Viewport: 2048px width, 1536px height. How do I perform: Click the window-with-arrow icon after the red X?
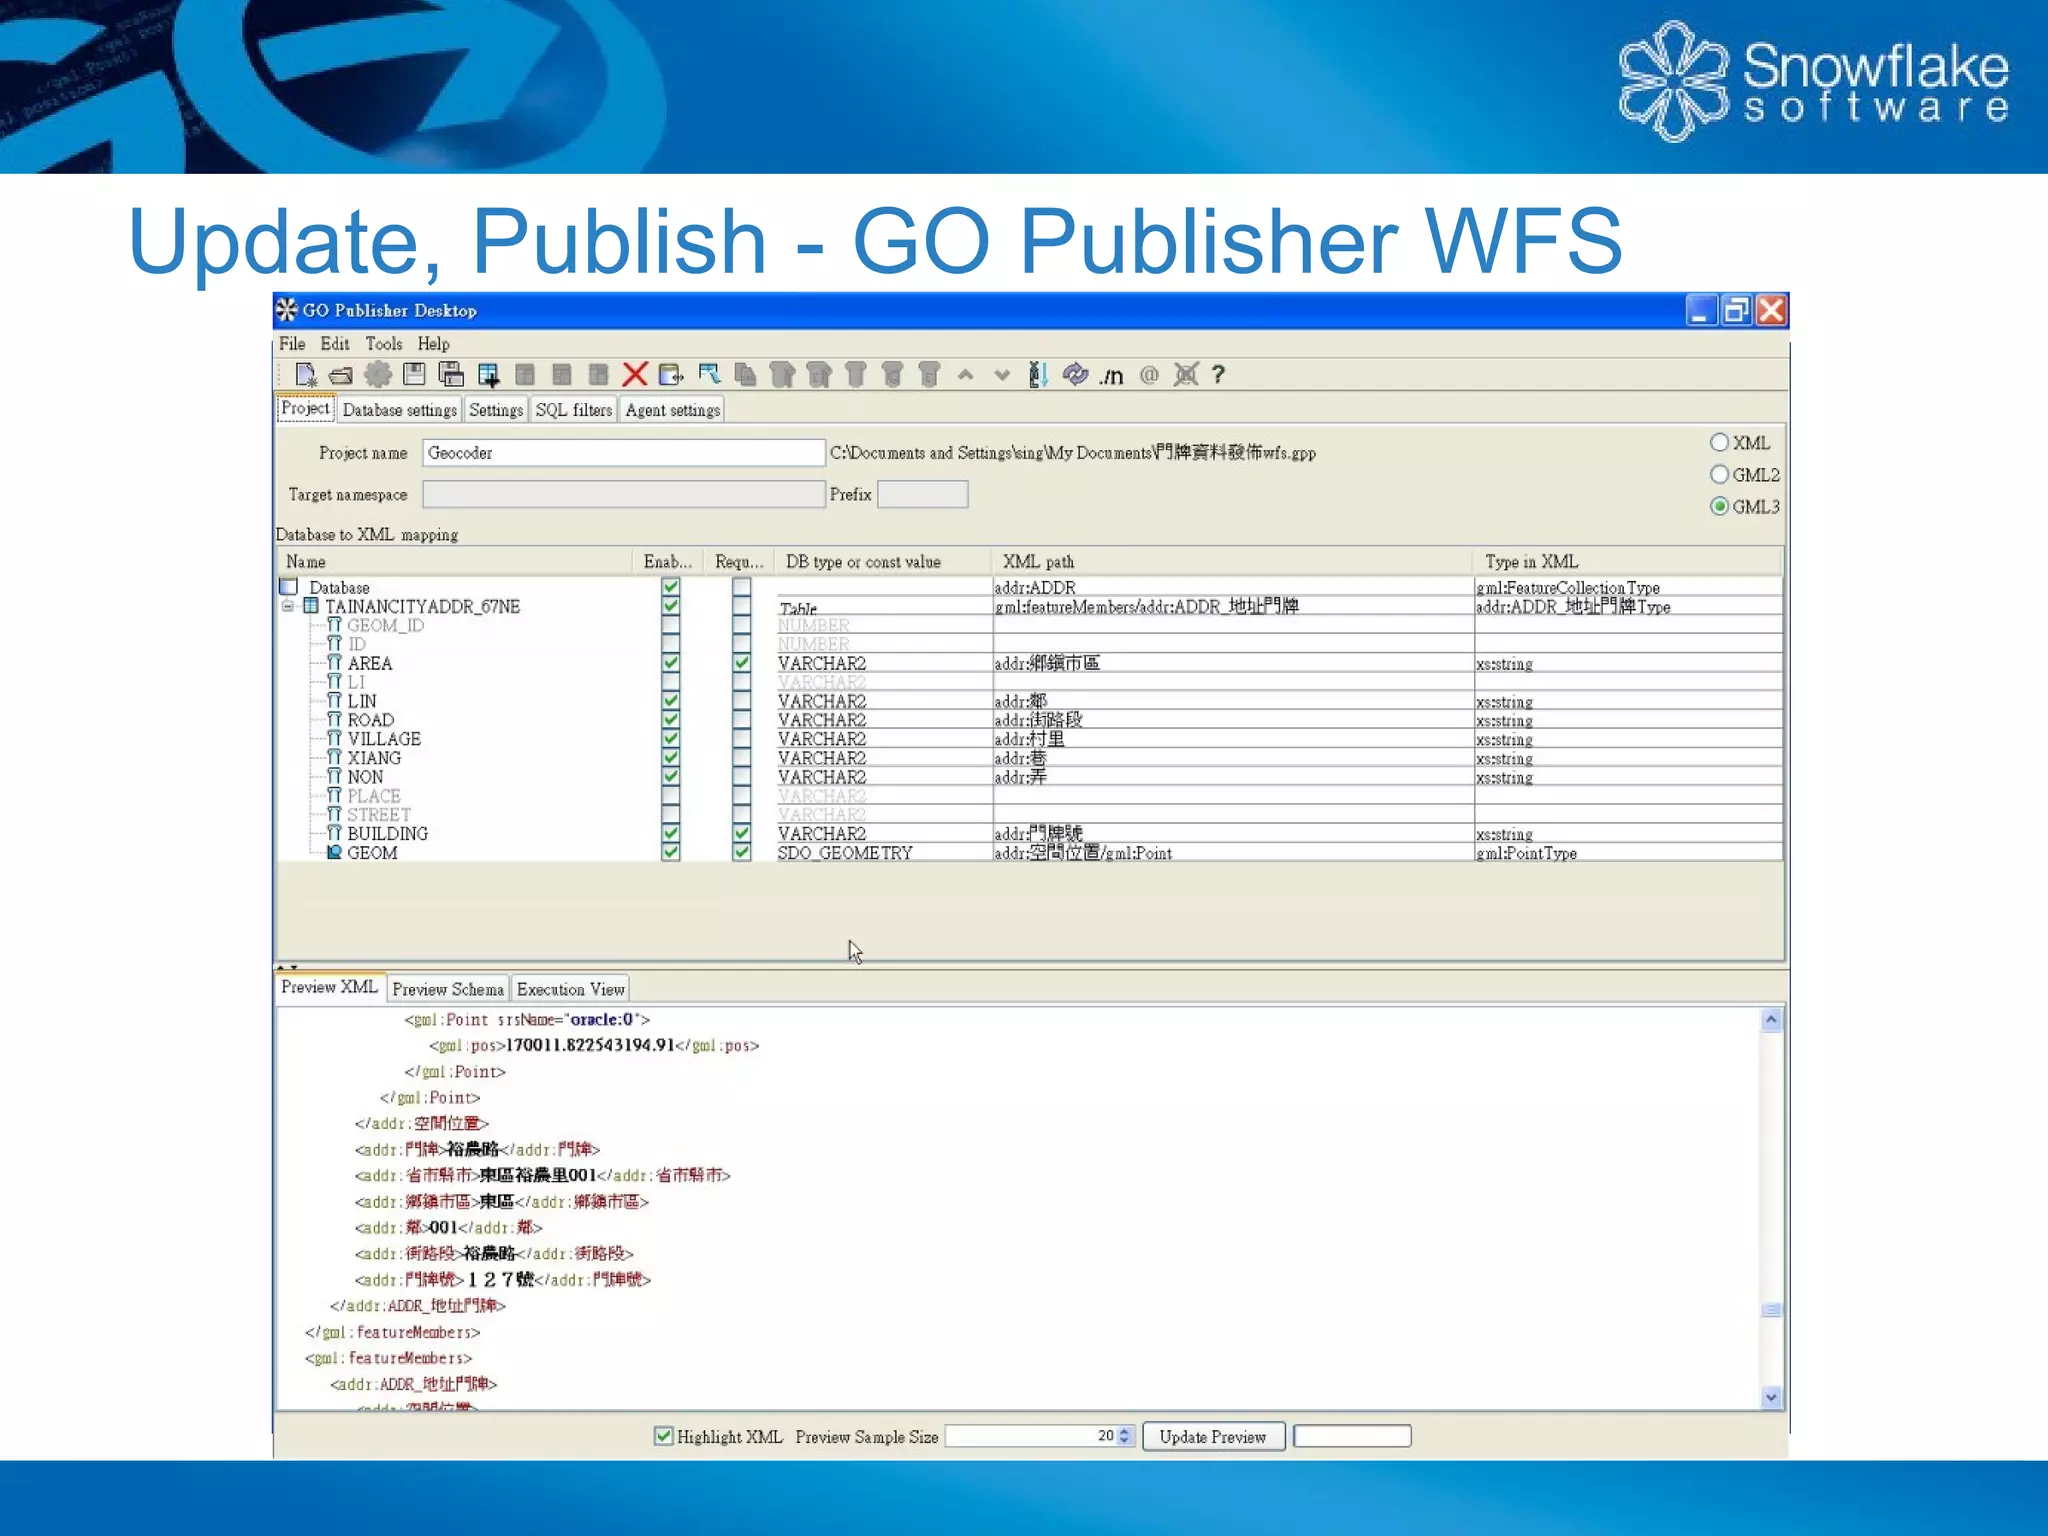point(671,375)
